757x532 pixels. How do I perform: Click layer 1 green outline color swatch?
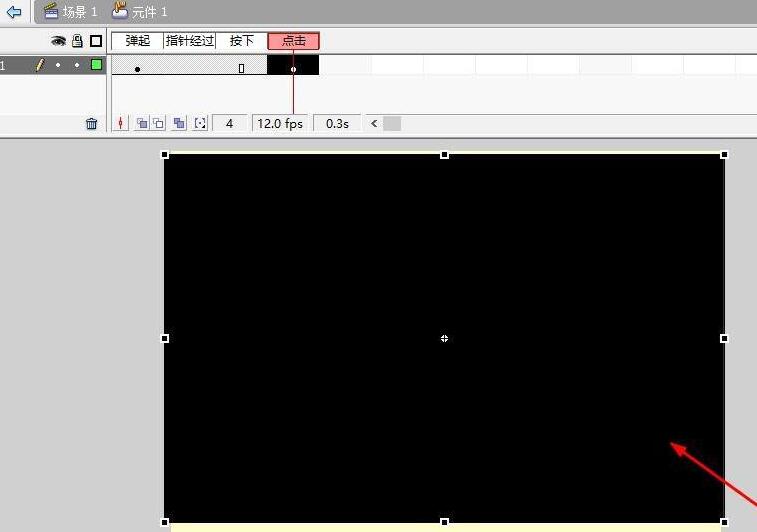(x=97, y=65)
